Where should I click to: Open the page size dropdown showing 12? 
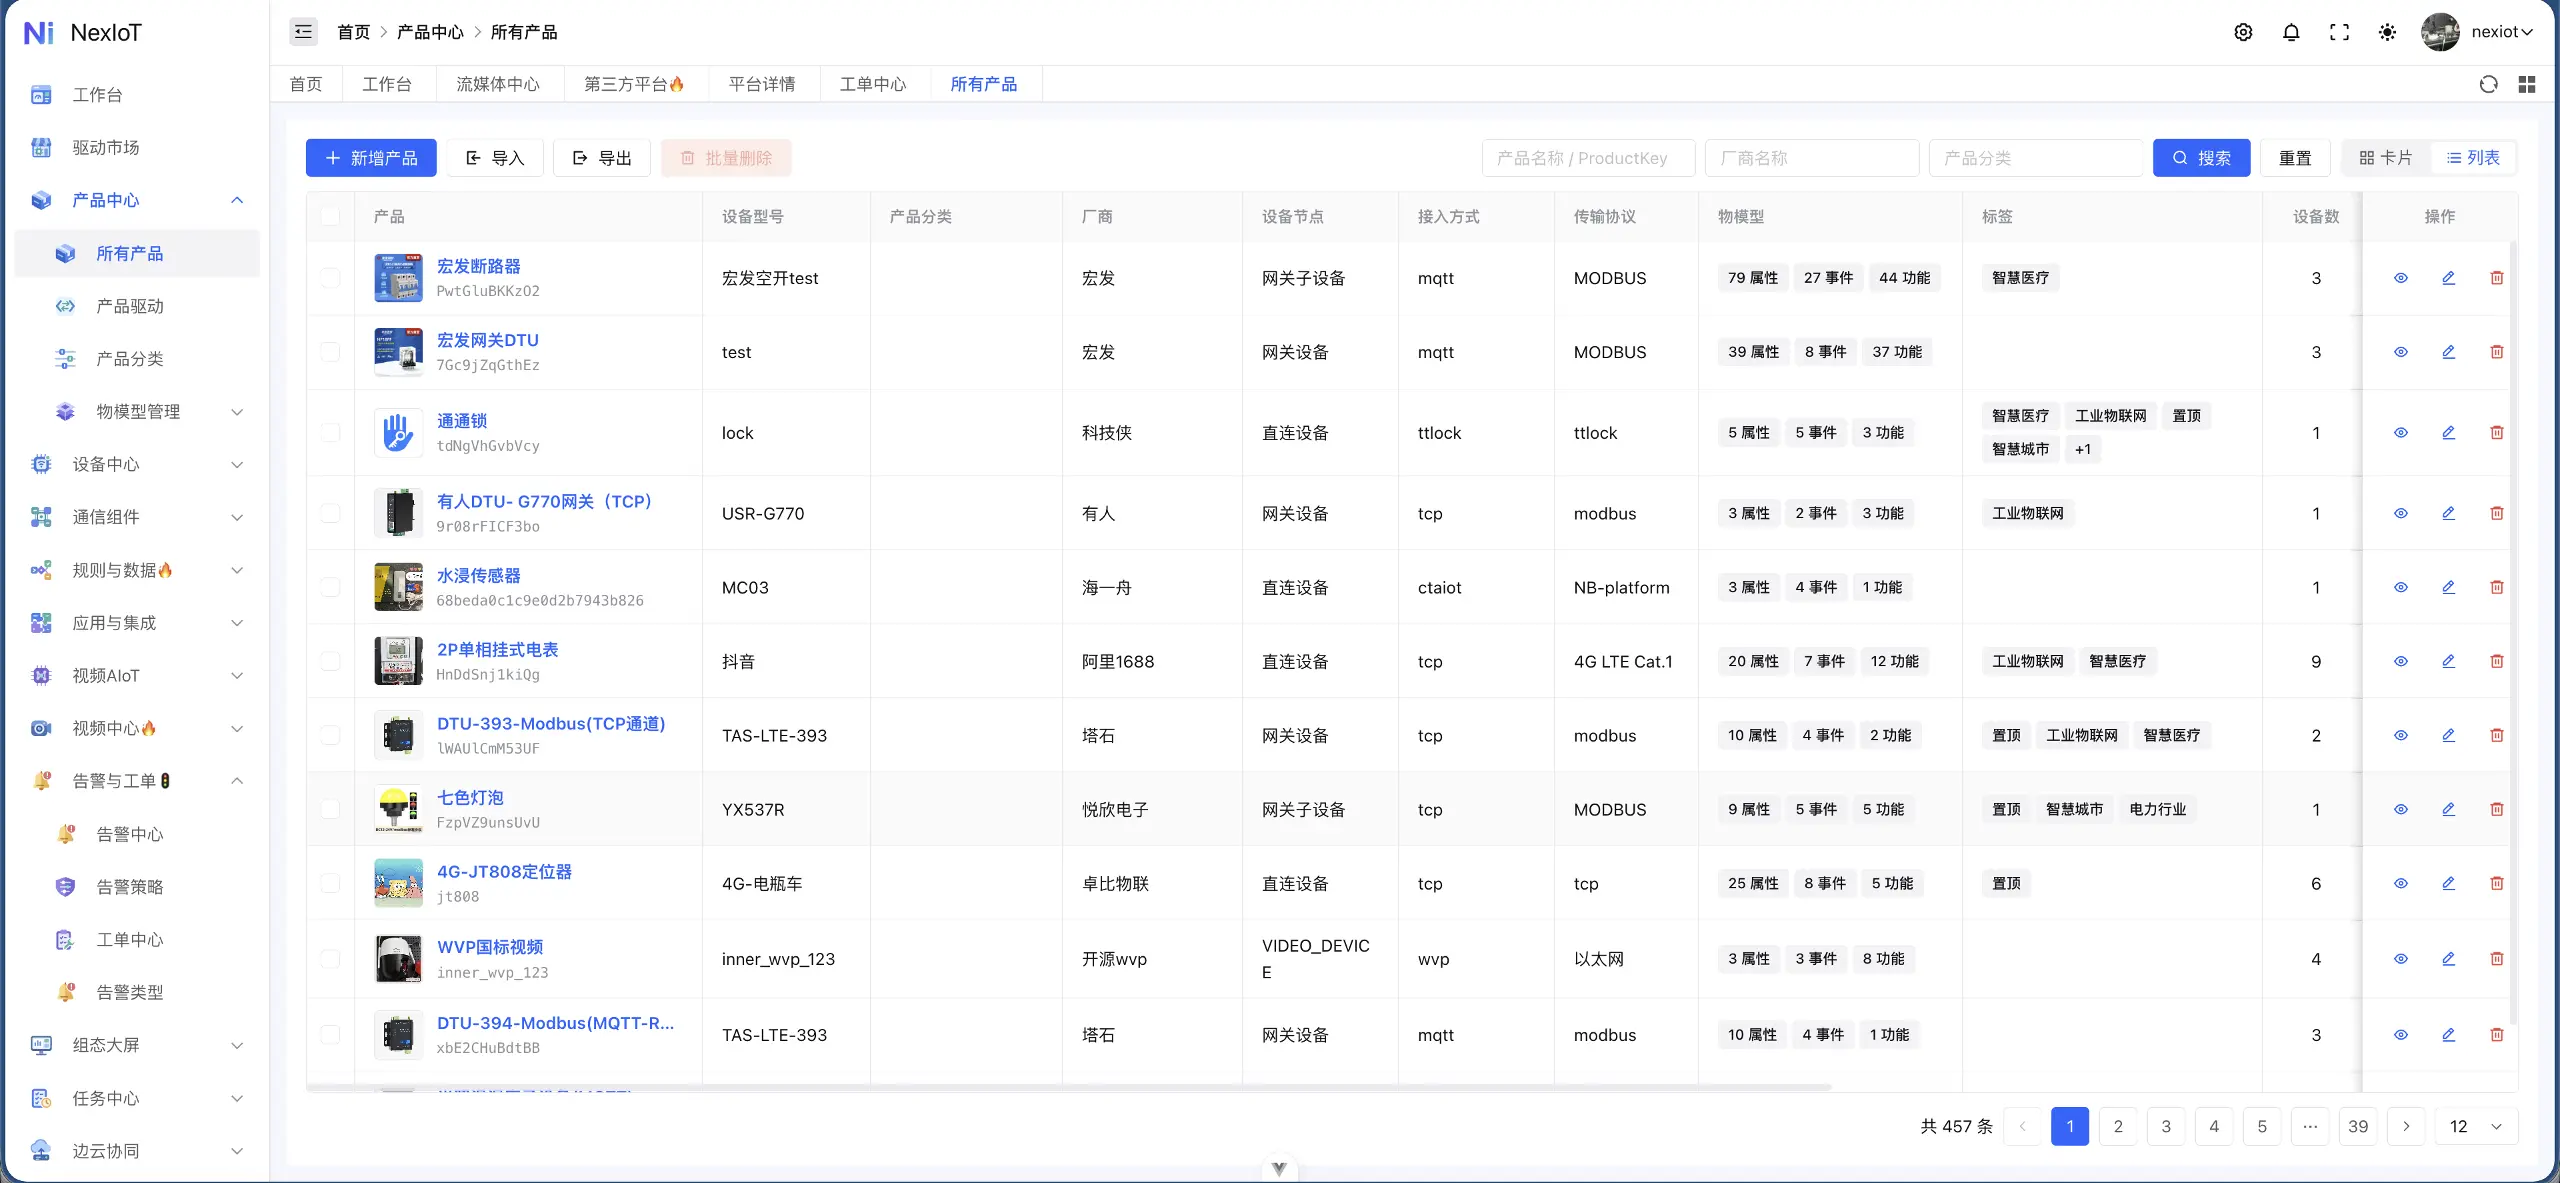tap(2476, 1126)
